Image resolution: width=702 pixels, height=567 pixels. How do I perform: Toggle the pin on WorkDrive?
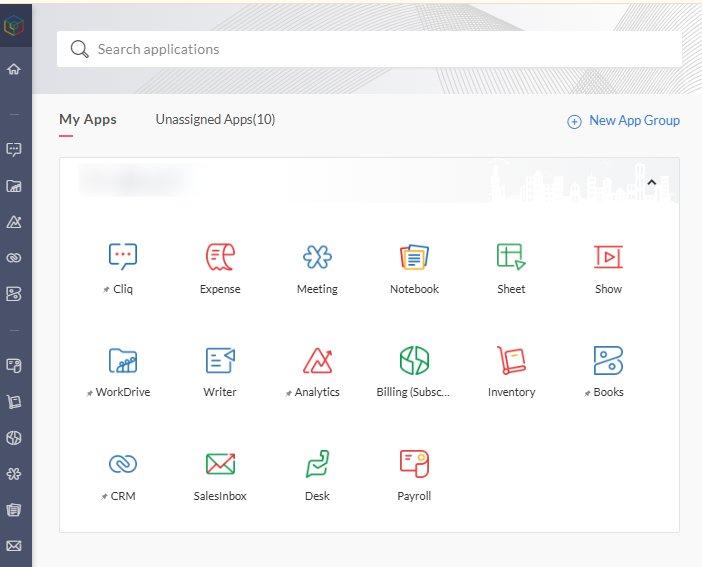point(90,393)
